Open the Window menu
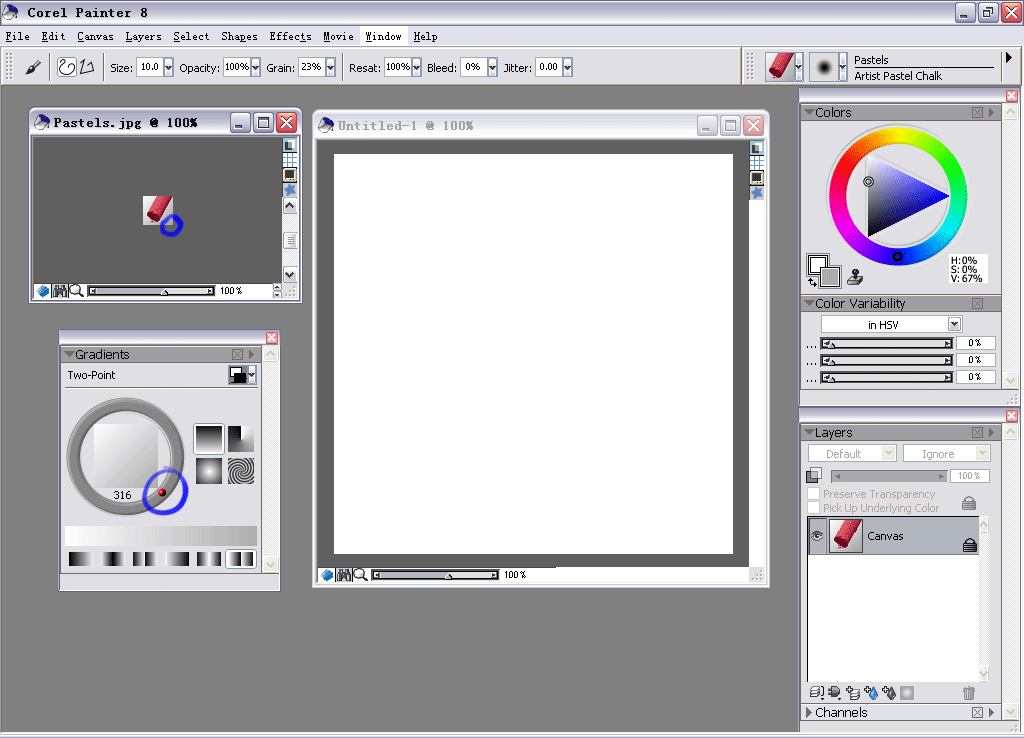Image resolution: width=1024 pixels, height=738 pixels. (x=383, y=37)
